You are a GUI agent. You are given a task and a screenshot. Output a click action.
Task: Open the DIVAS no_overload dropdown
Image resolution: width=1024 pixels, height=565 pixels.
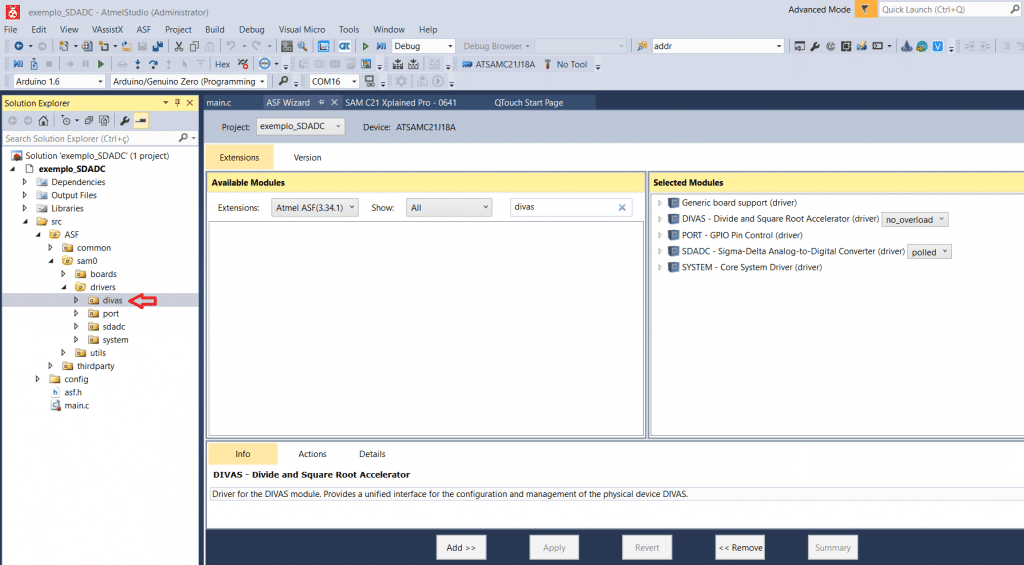pyautogui.click(x=914, y=219)
